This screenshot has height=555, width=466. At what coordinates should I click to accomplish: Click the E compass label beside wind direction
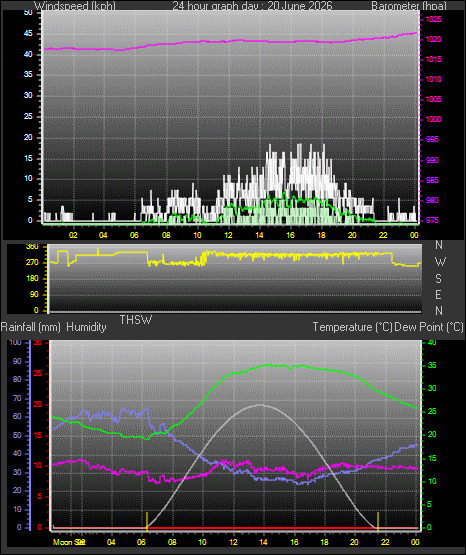pyautogui.click(x=438, y=294)
